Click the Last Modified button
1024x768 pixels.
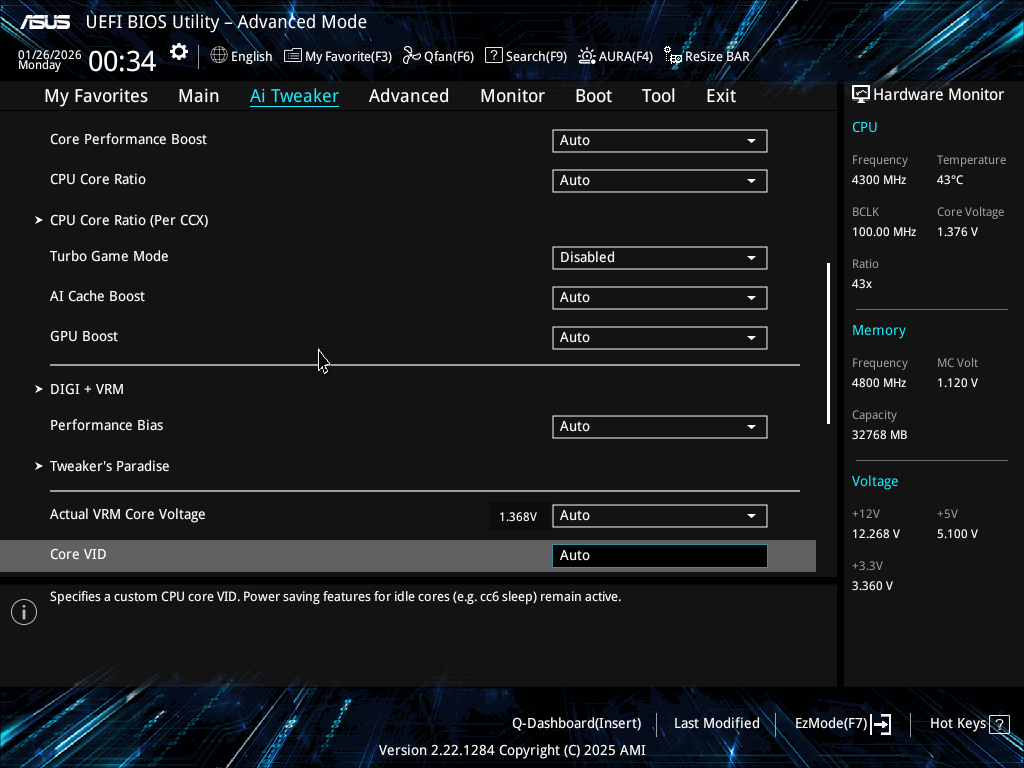coord(716,724)
